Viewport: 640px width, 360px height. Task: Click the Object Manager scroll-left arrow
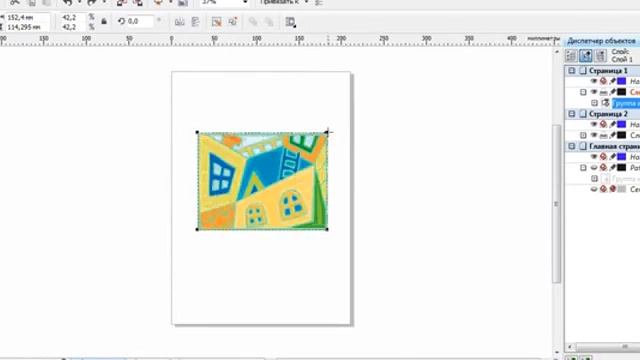point(570,347)
